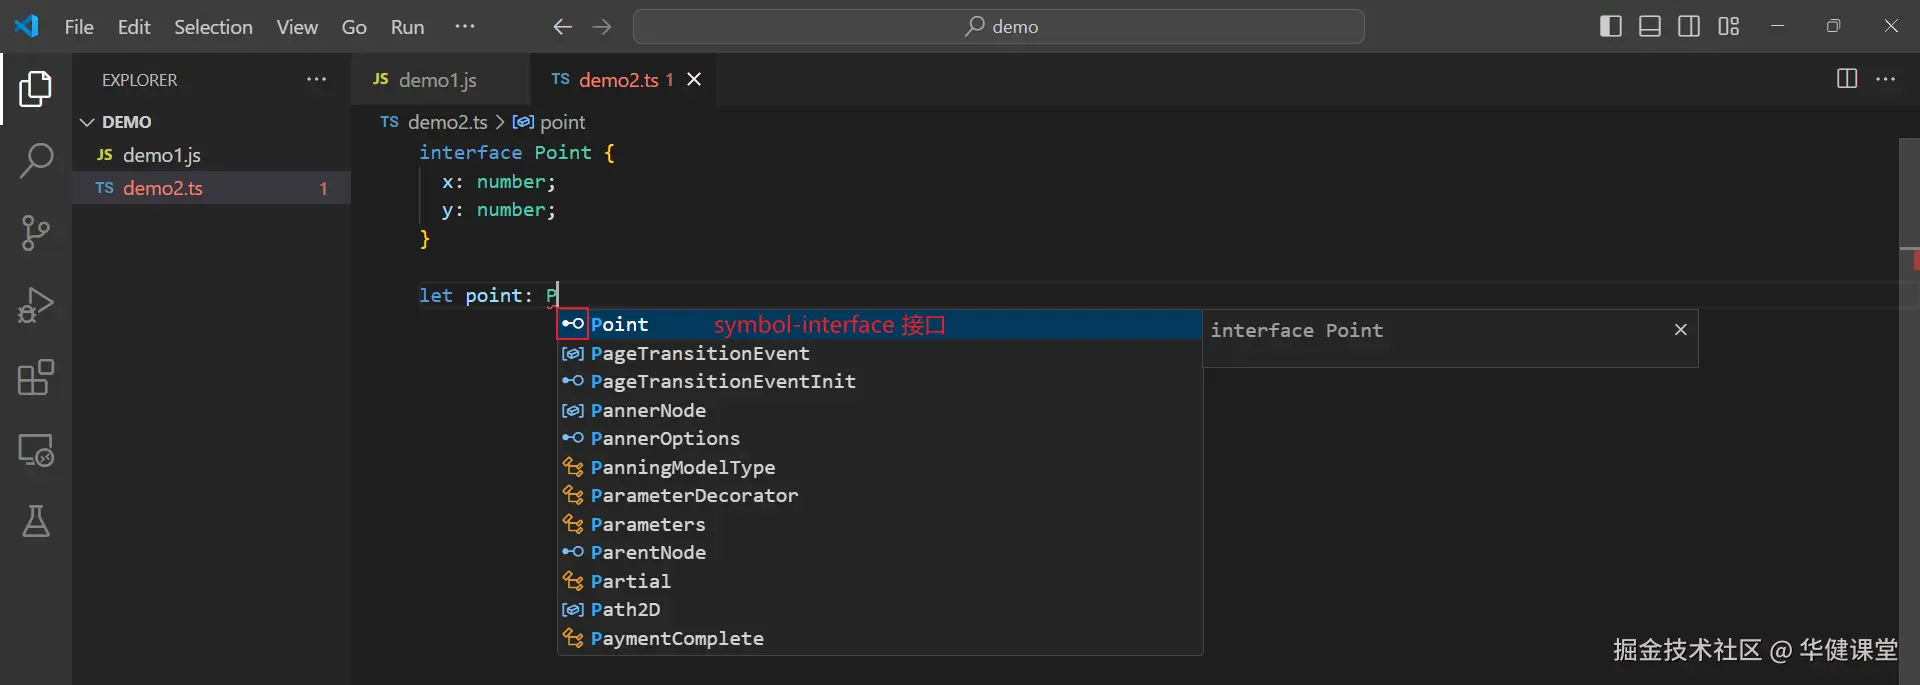Screen dimensions: 1920x685
Task: Open the Remote Explorer view
Action: coord(36,450)
